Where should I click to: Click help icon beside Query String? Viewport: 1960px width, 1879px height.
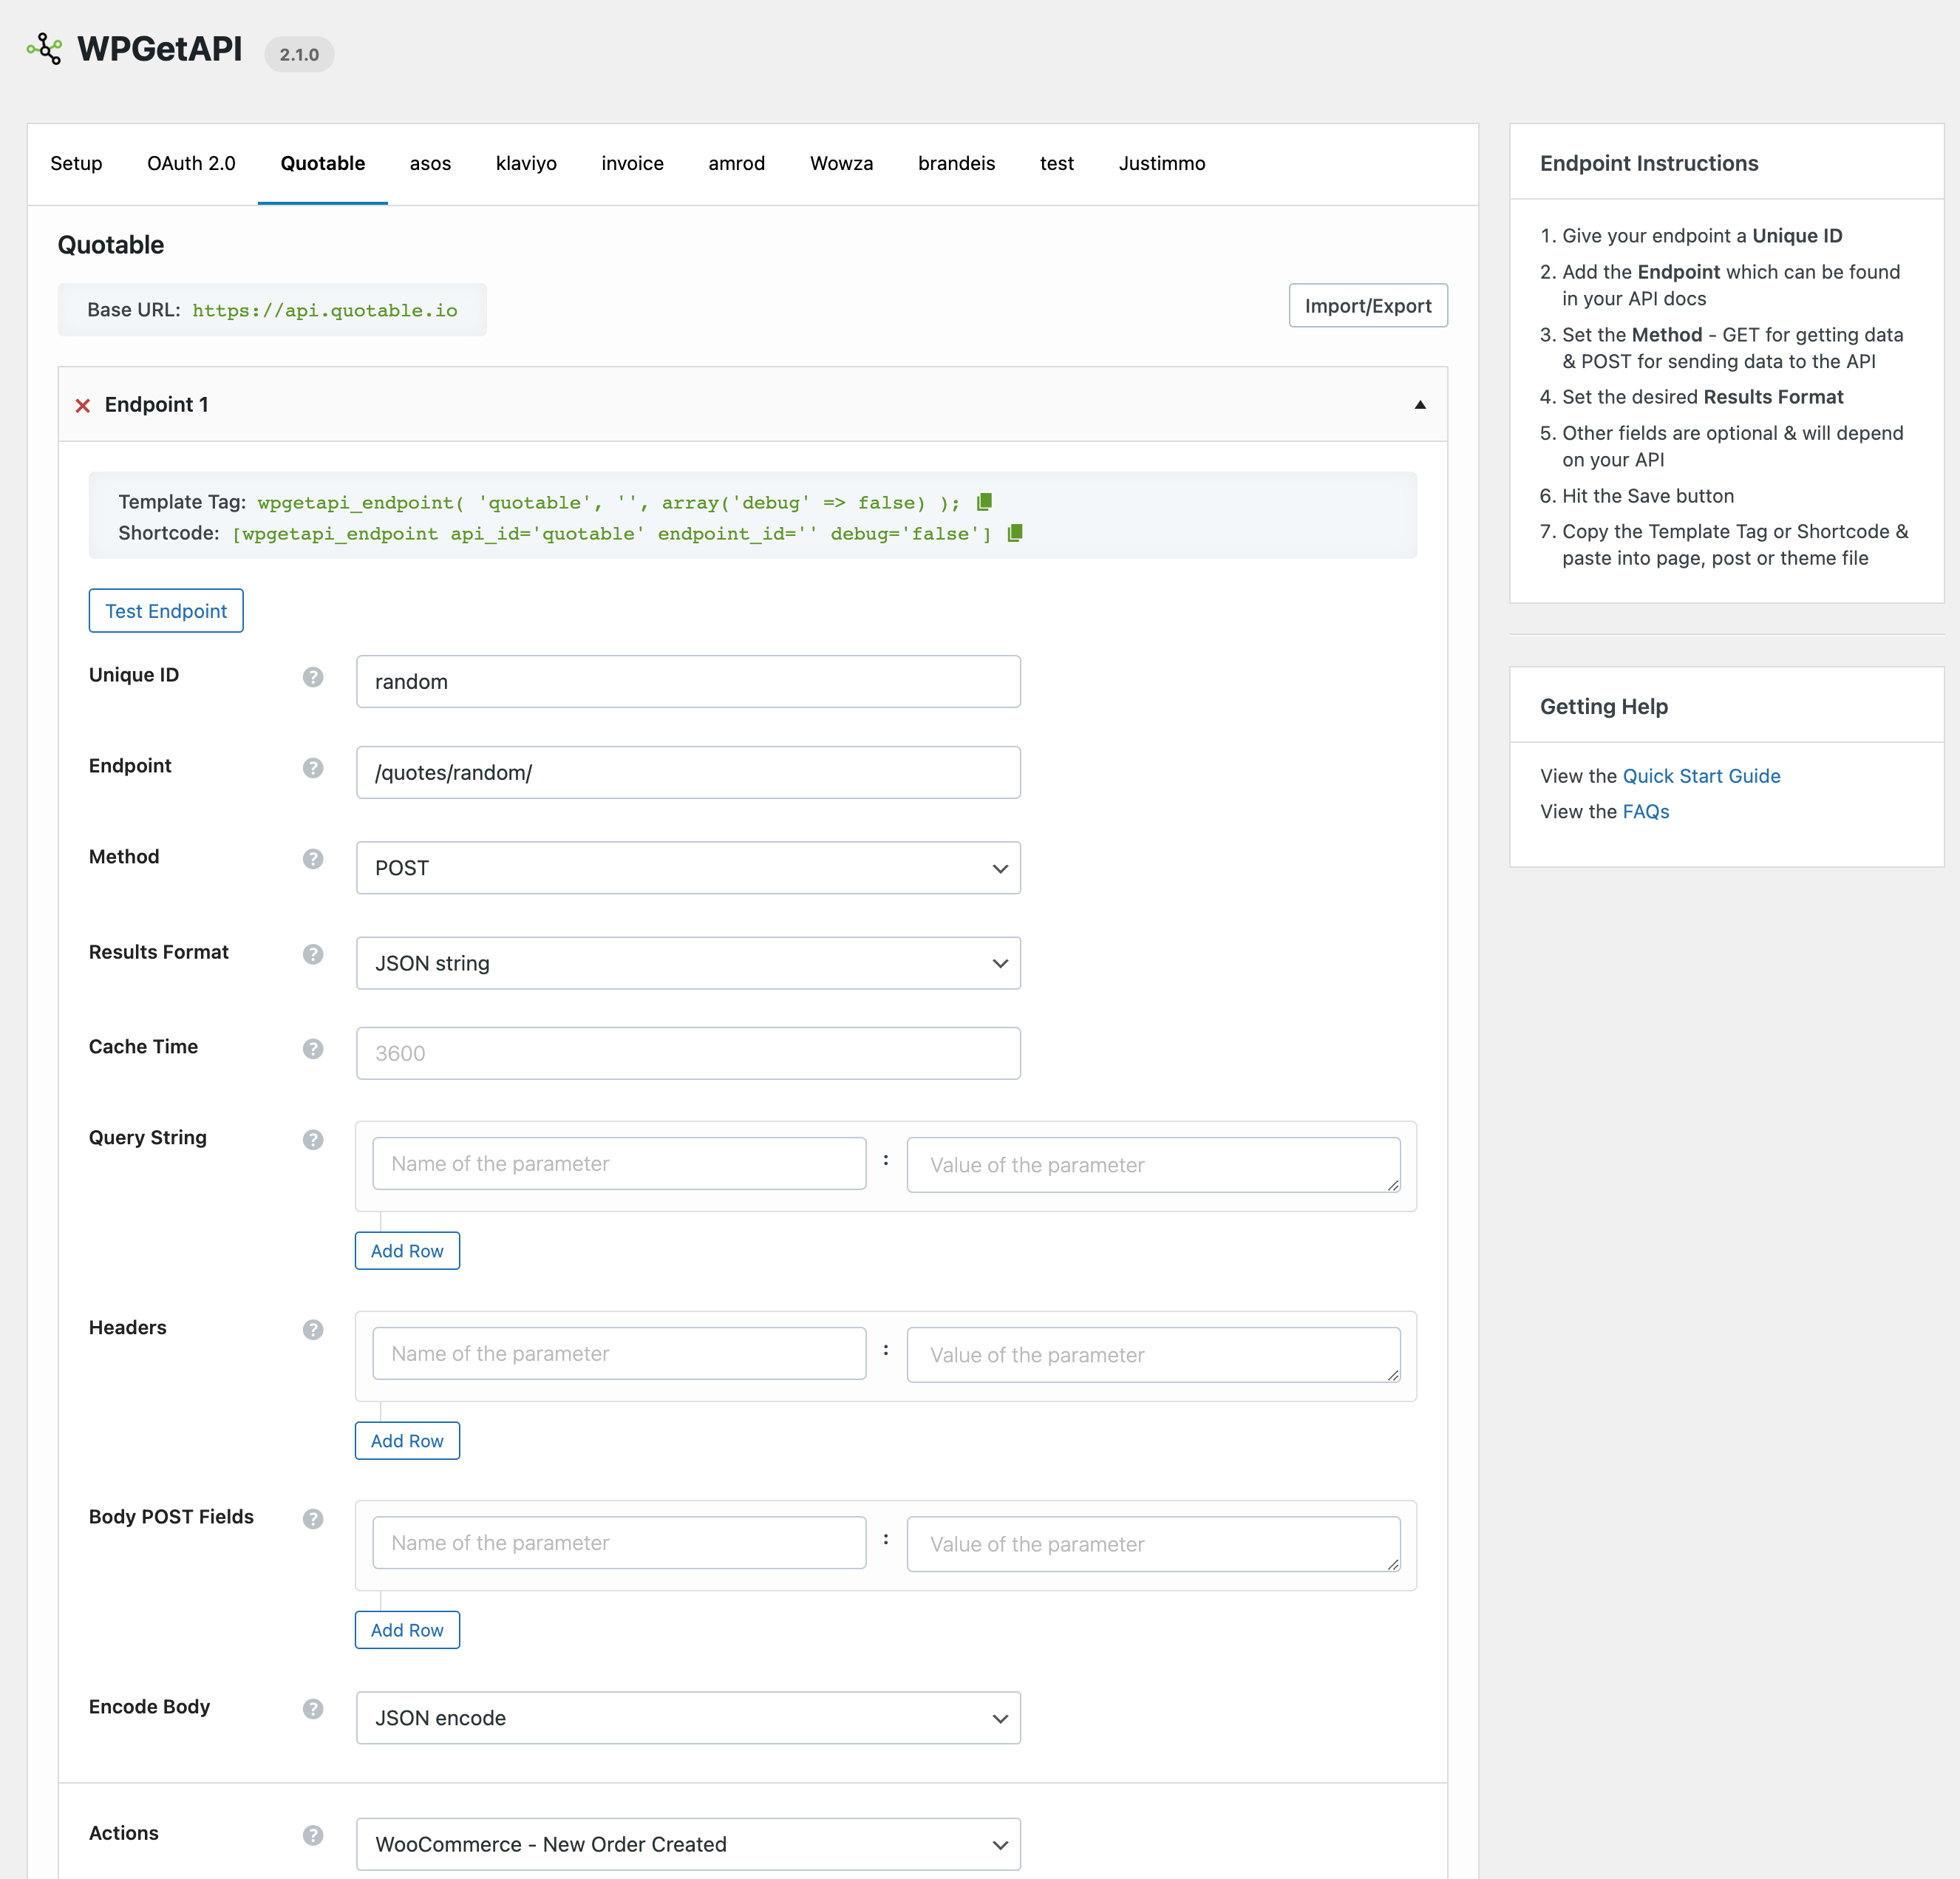point(313,1140)
